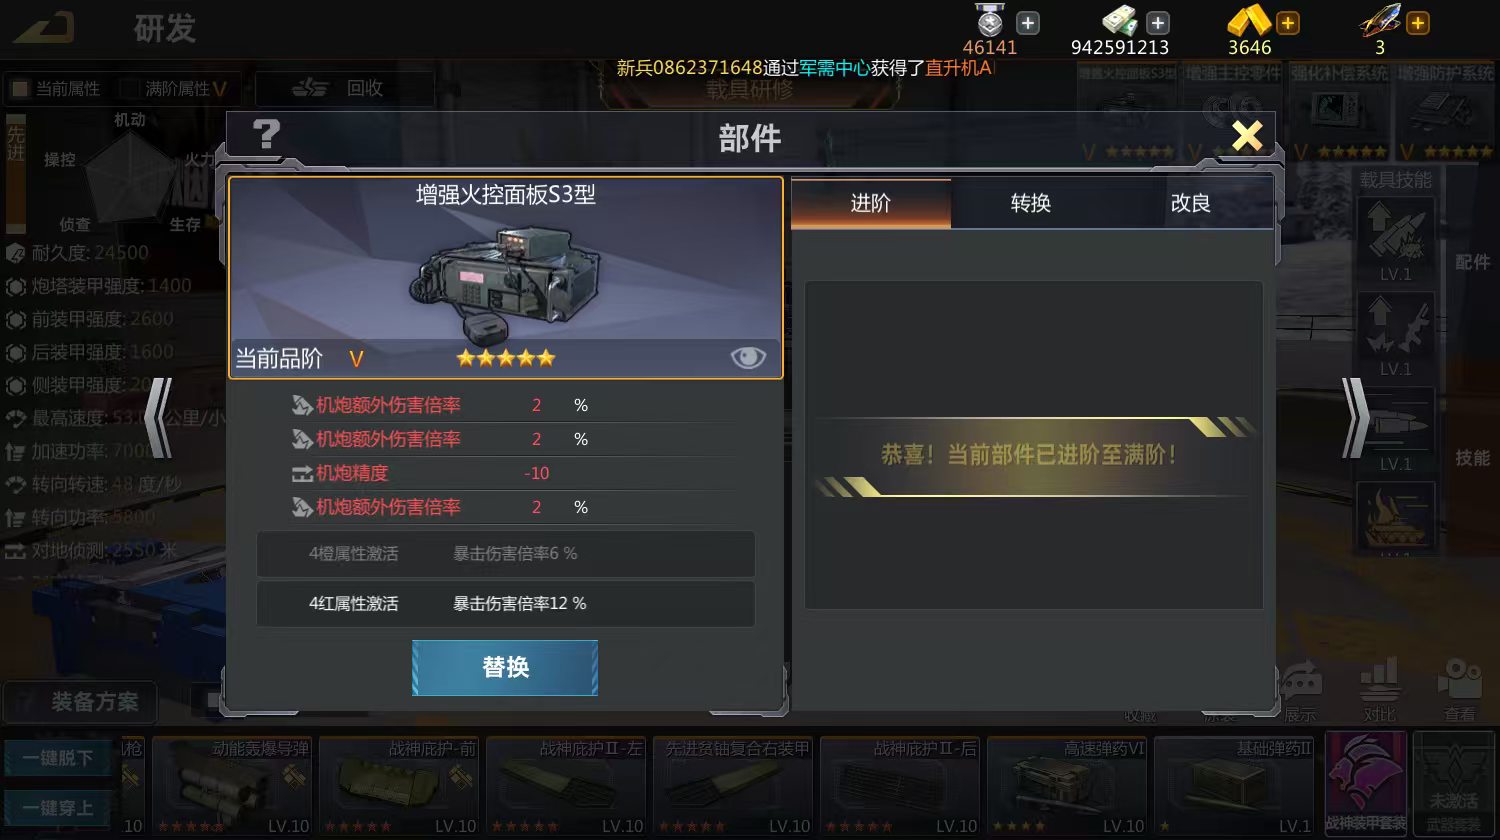Close the 部件 dialog
This screenshot has height=840, width=1500.
point(1247,135)
